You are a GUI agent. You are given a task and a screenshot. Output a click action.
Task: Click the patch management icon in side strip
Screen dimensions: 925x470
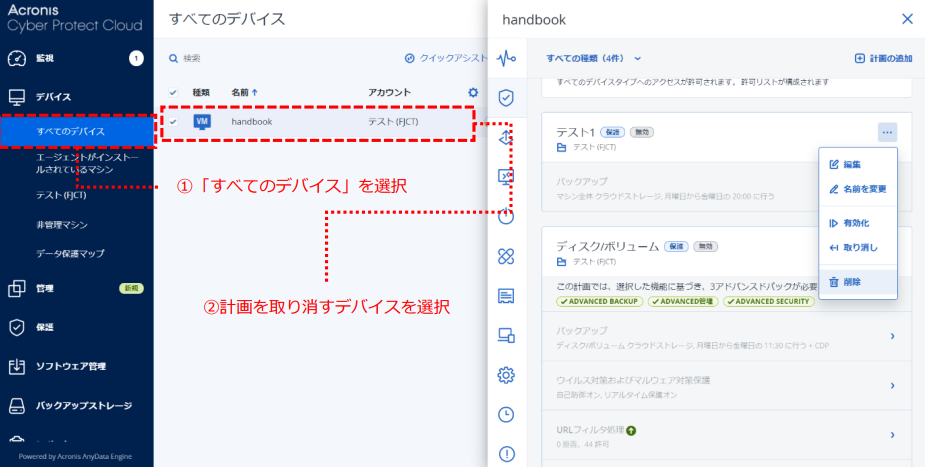(x=506, y=257)
